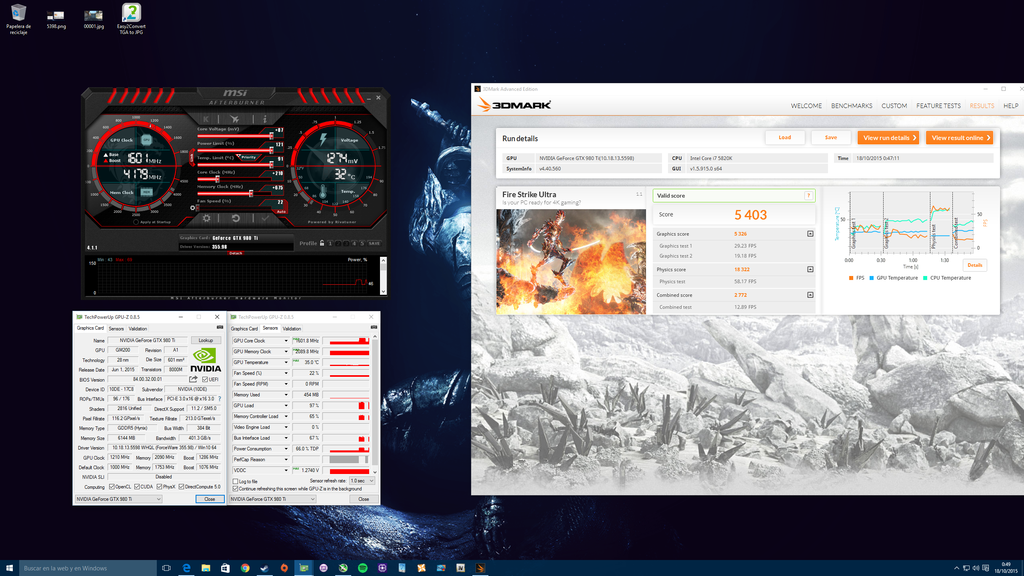The height and width of the screenshot is (576, 1024).
Task: Toggle Continue refreshing in background checkbox
Action: (235, 488)
